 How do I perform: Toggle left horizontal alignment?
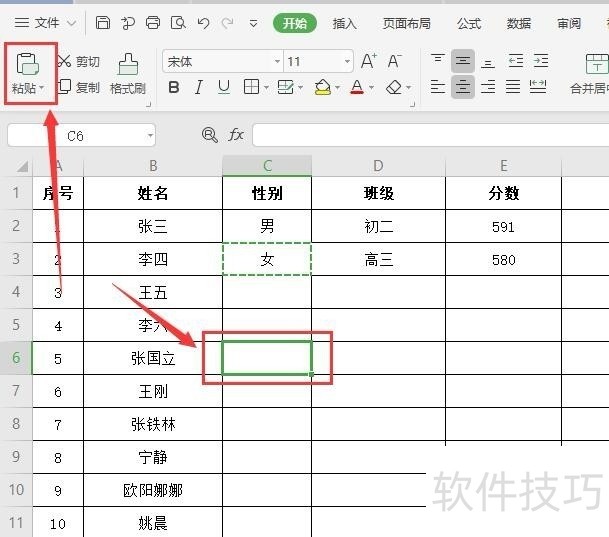(438, 87)
